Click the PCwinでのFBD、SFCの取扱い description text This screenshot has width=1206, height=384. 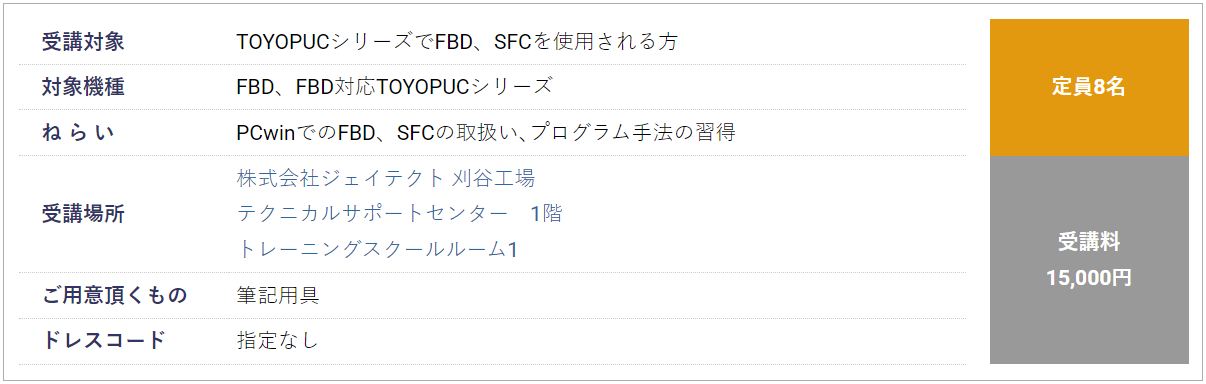(486, 132)
